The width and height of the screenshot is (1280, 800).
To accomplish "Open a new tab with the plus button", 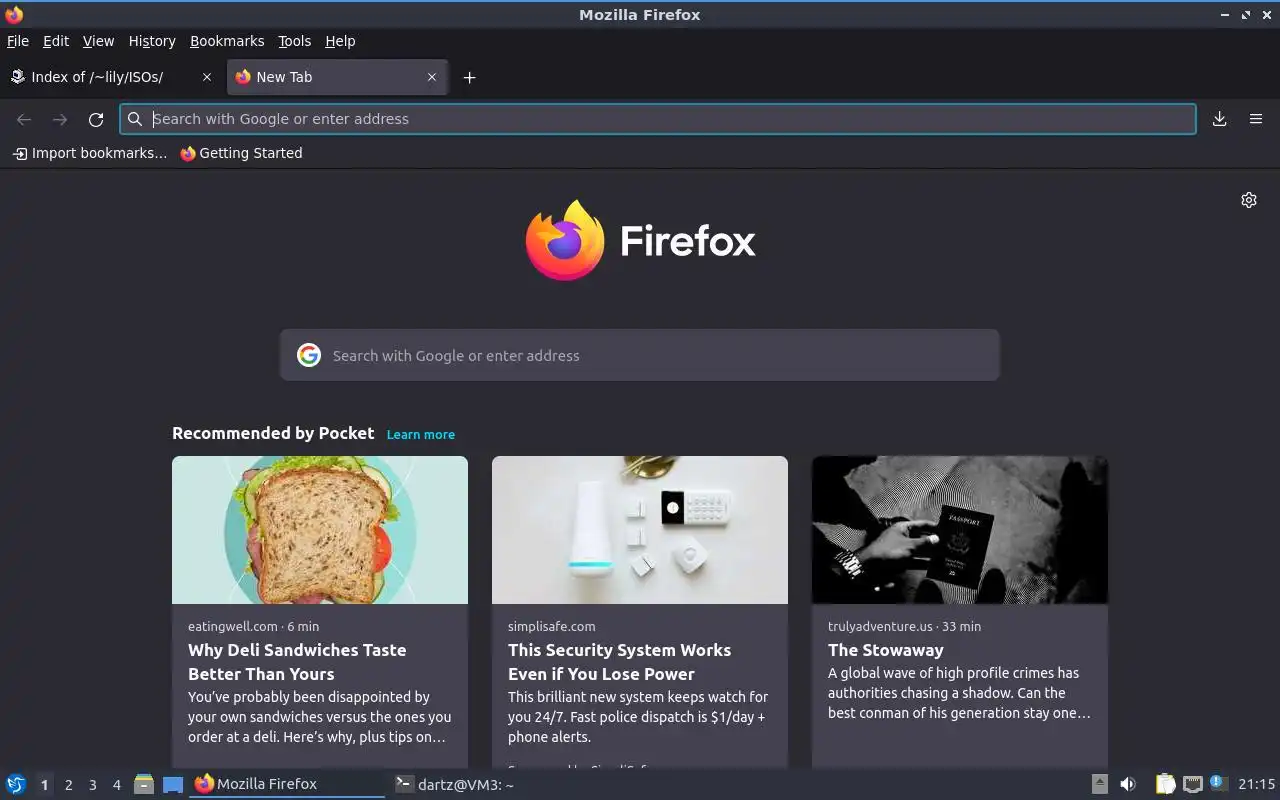I will [x=469, y=77].
